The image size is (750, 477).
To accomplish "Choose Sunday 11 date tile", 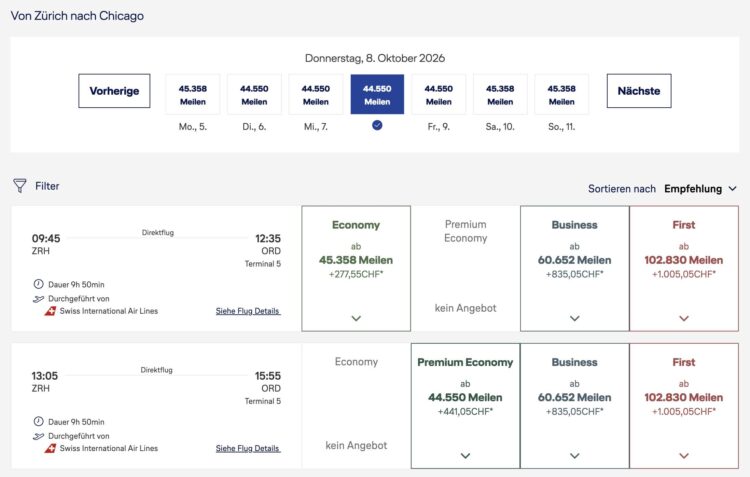I will [562, 94].
